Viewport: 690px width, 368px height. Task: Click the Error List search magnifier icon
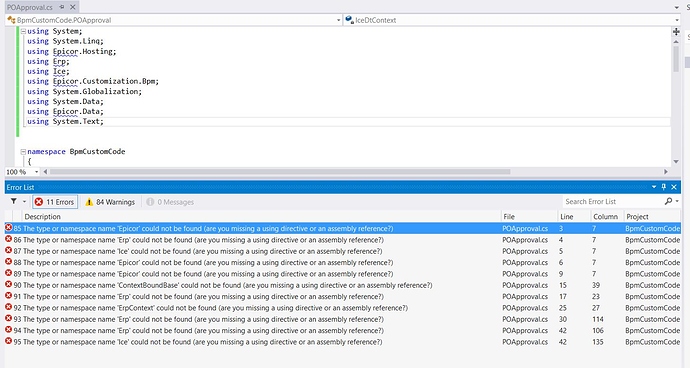668,201
